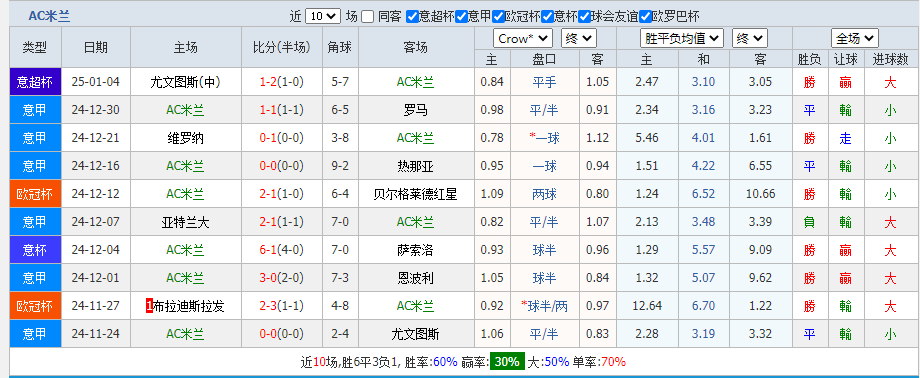Click the 意甲 league tag for 24-12-30

tap(35, 110)
